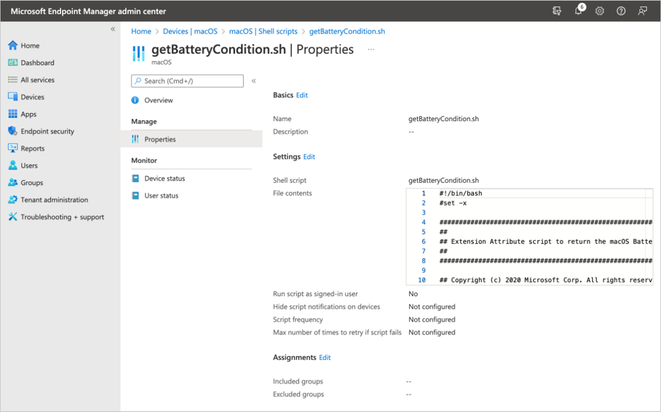Screen dimensions: 661x412
Task: Click Tenant administration label
Action: coord(54,200)
